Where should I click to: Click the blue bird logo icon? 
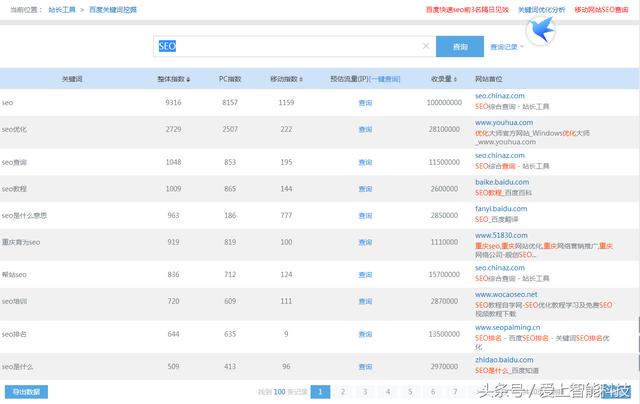[x=542, y=30]
